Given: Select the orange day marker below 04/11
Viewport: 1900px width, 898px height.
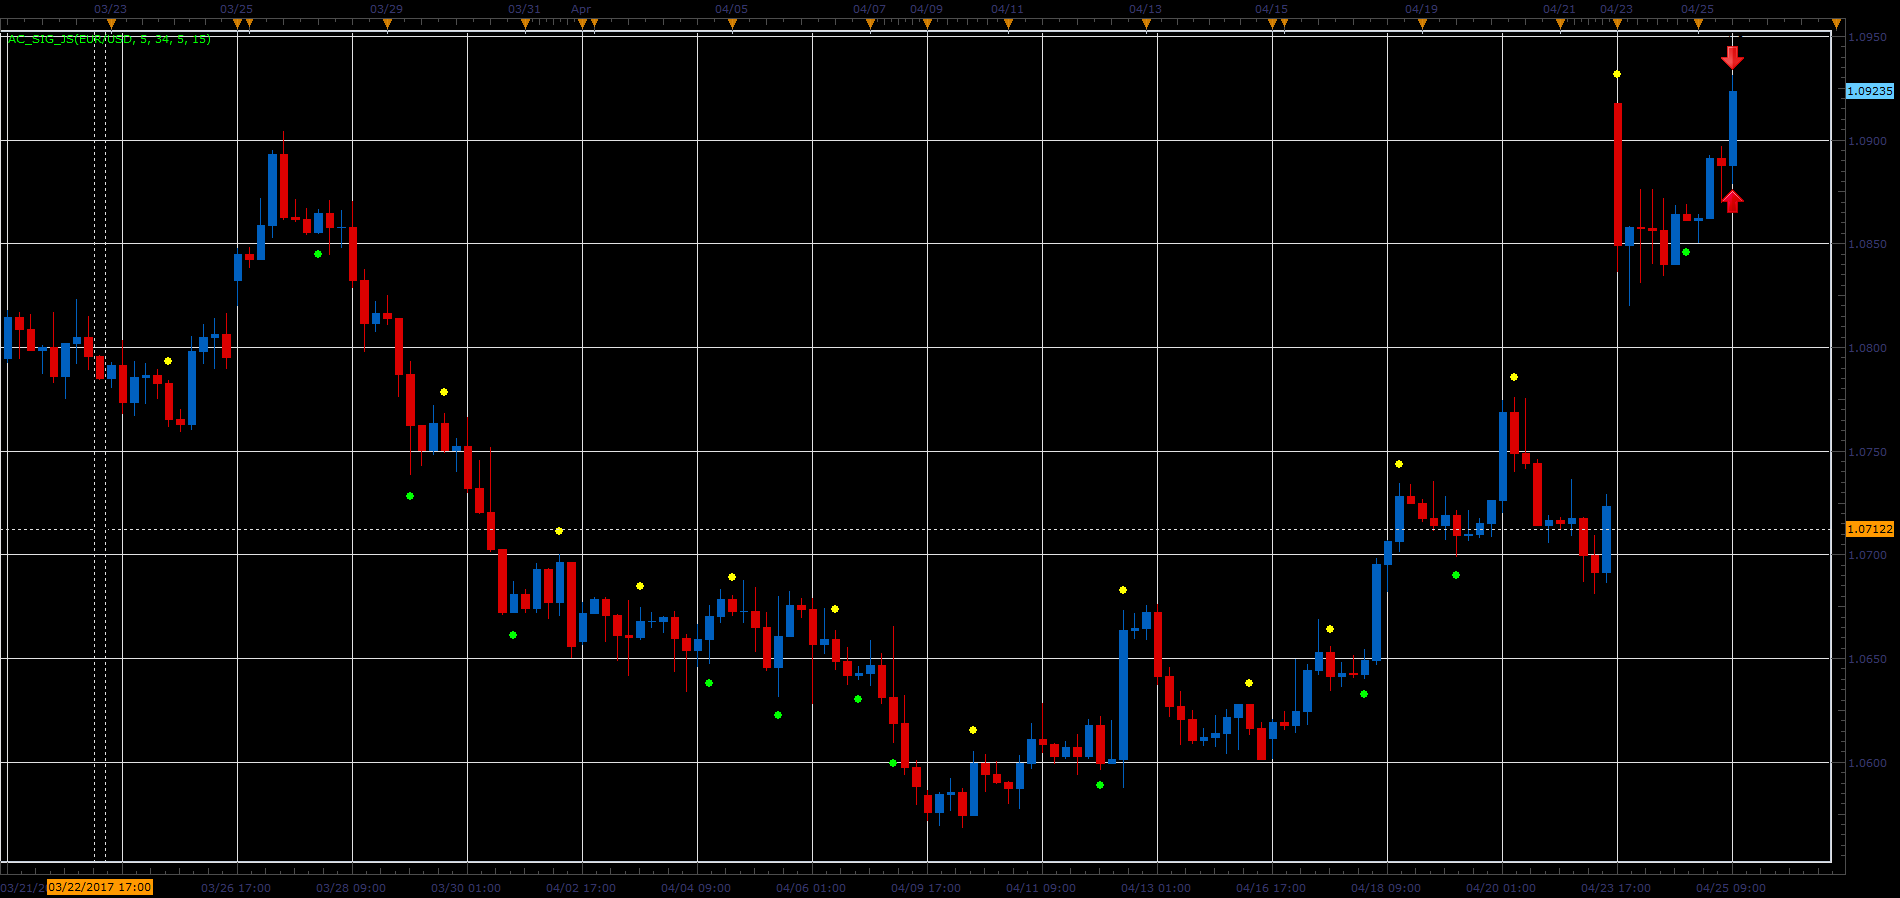Looking at the screenshot, I should coord(1008,24).
